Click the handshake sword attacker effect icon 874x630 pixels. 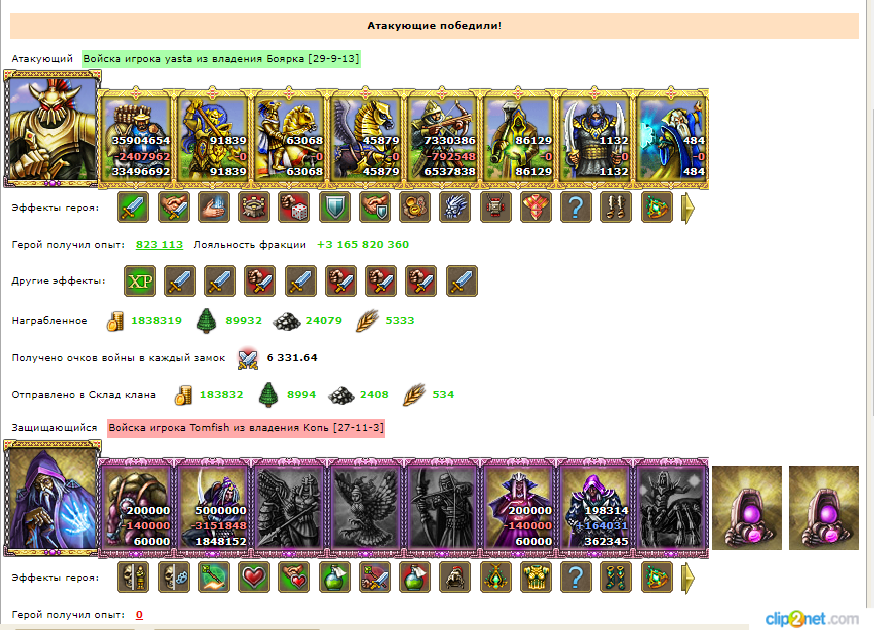(173, 207)
